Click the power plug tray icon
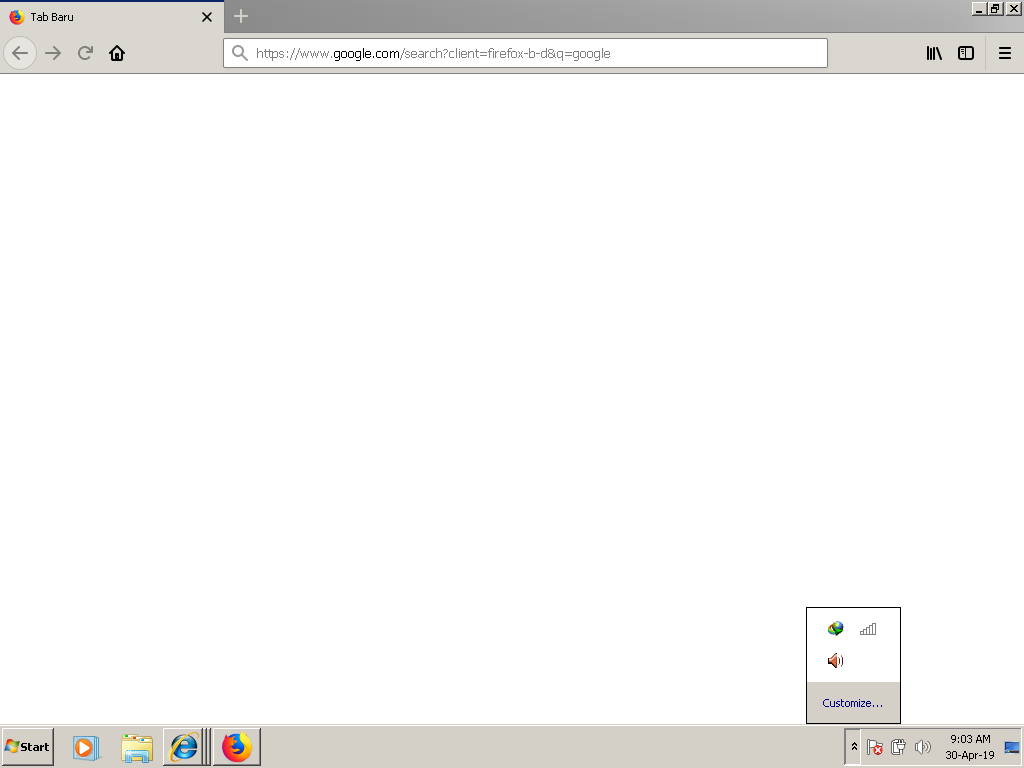 [899, 746]
